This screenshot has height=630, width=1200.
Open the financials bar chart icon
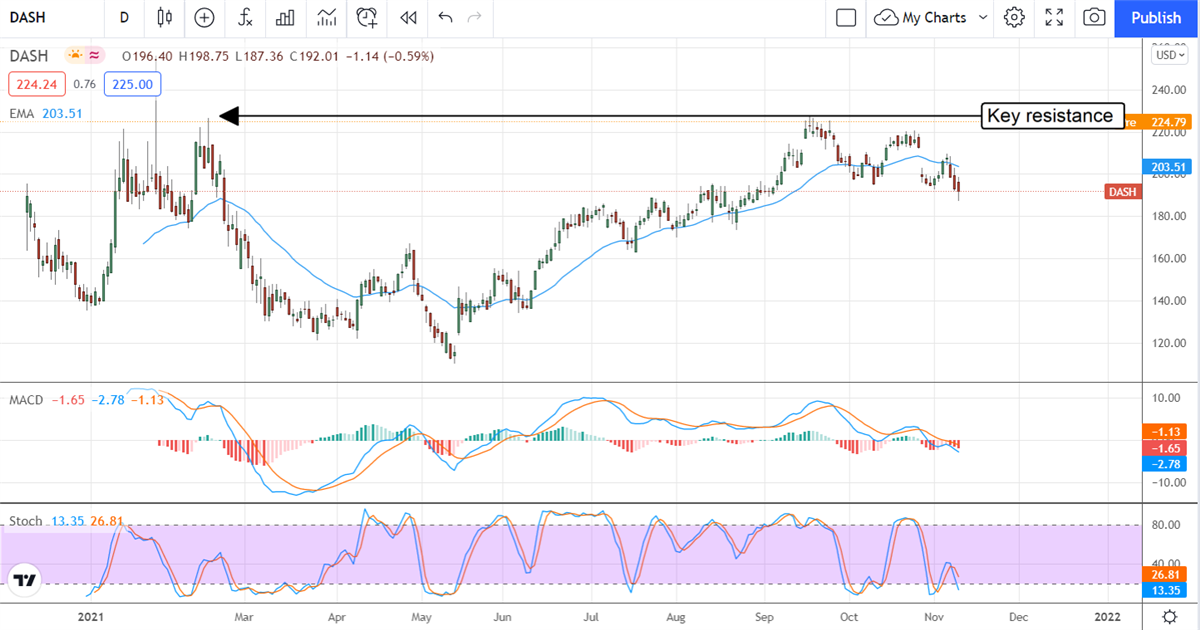point(285,17)
